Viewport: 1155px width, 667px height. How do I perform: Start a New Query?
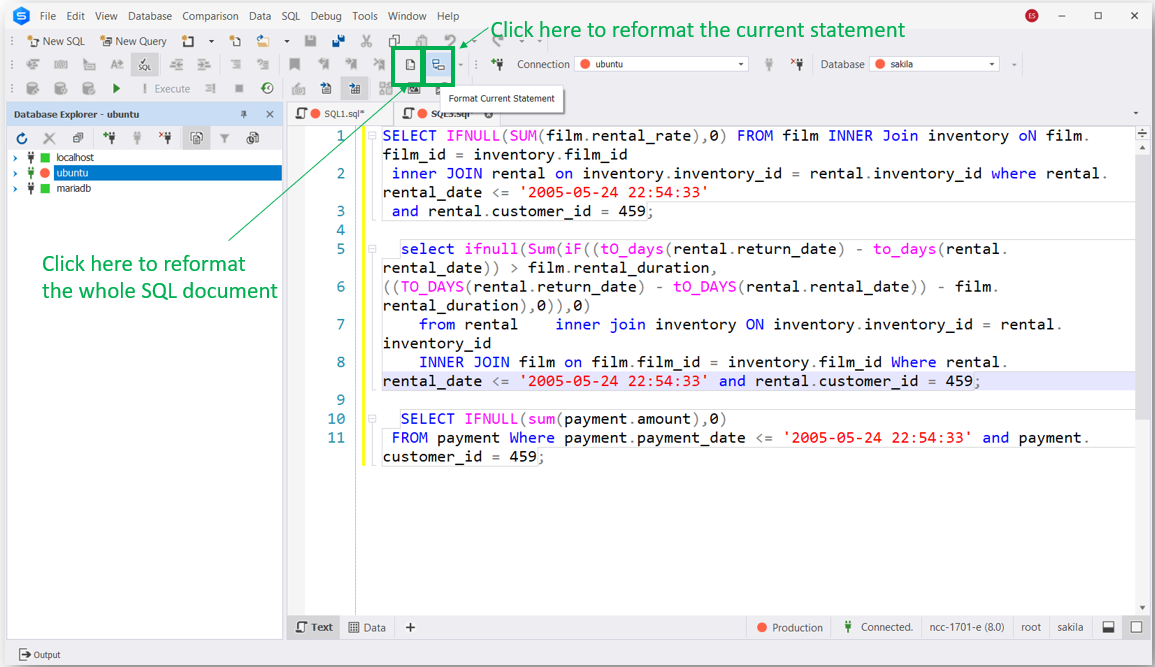pos(133,40)
